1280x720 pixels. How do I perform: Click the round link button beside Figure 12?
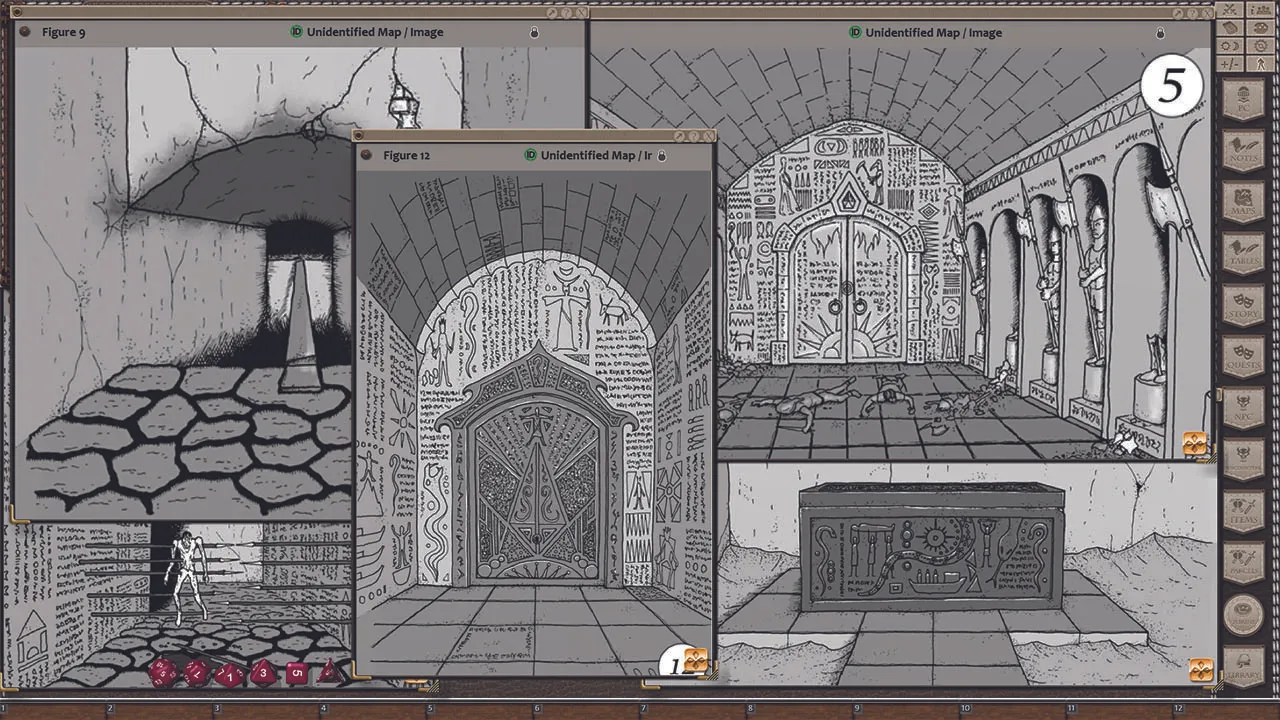366,155
